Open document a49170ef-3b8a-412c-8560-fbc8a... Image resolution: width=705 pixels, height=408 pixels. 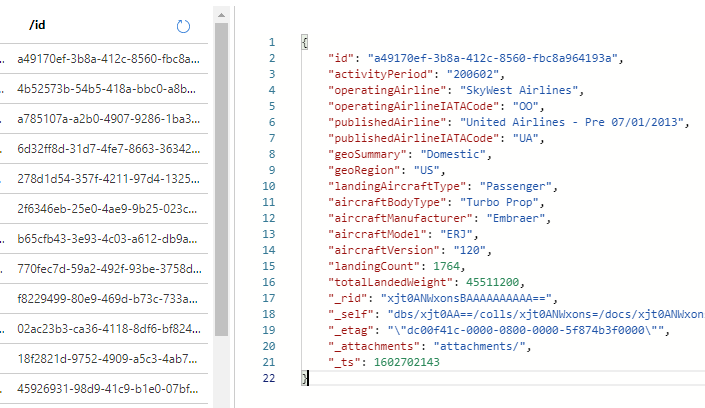point(108,59)
